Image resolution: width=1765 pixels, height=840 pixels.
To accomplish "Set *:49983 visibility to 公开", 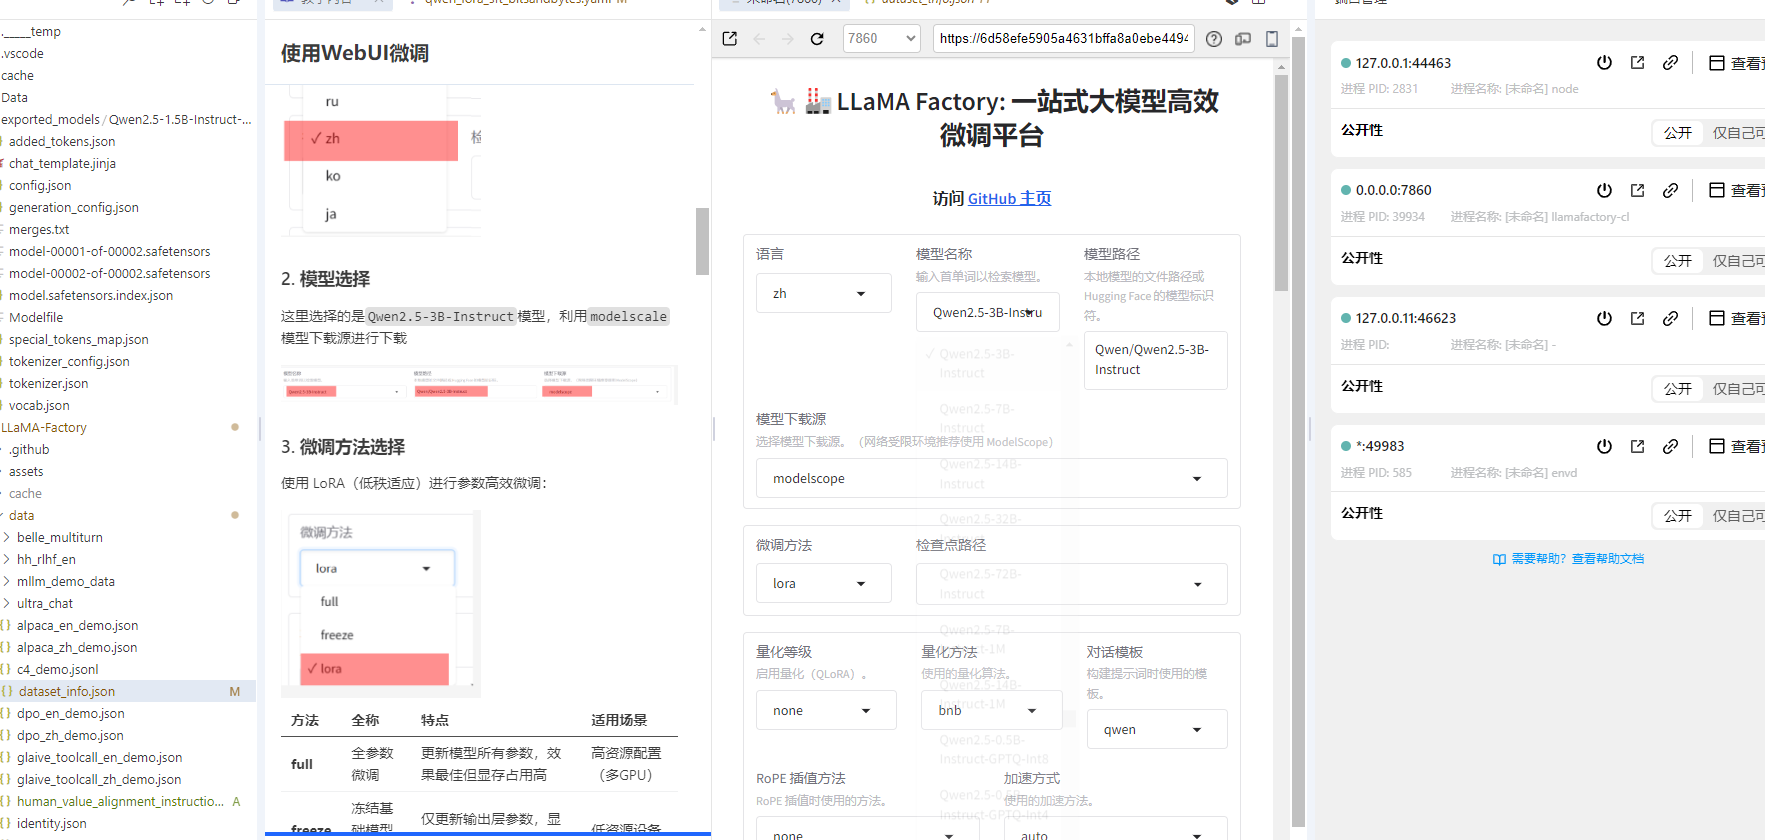I will coord(1678,516).
